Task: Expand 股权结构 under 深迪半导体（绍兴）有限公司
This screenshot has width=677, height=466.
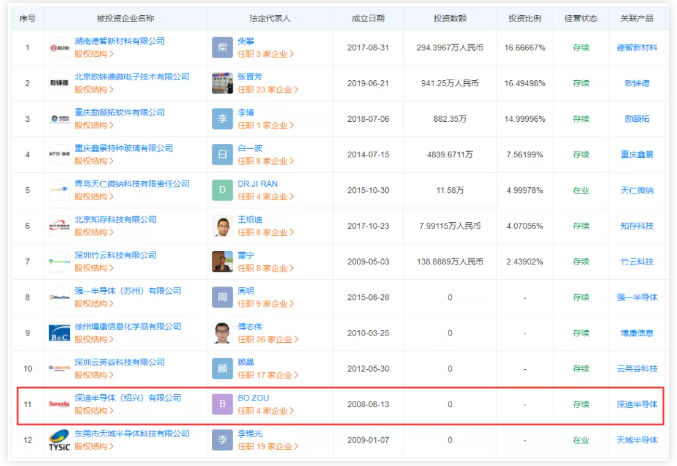Action: coord(94,411)
